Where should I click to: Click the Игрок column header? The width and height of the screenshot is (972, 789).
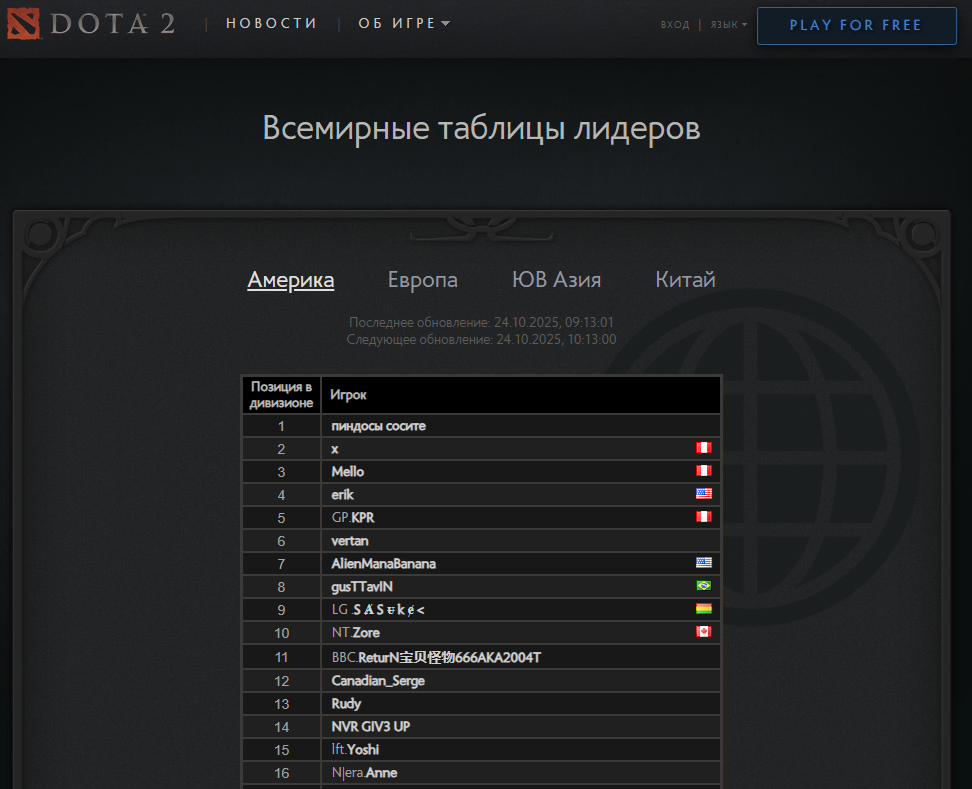[348, 395]
